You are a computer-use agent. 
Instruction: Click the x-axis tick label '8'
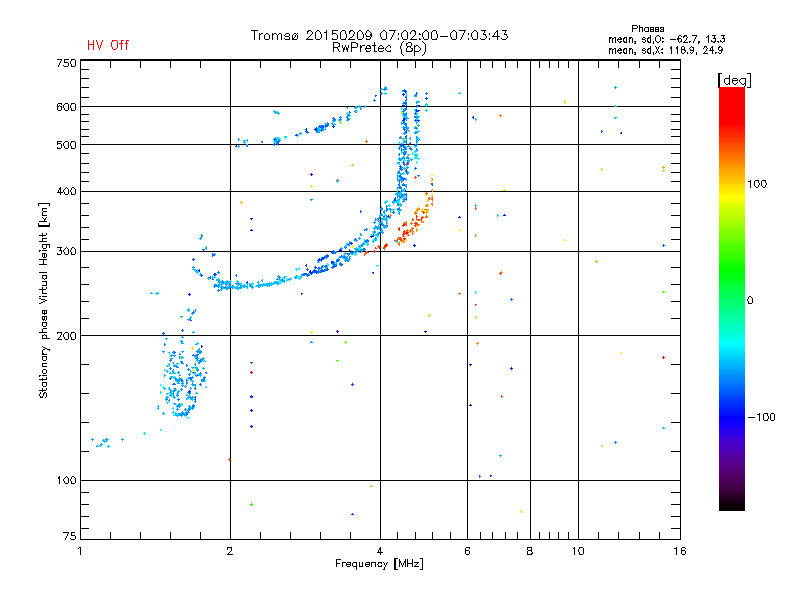tap(530, 551)
